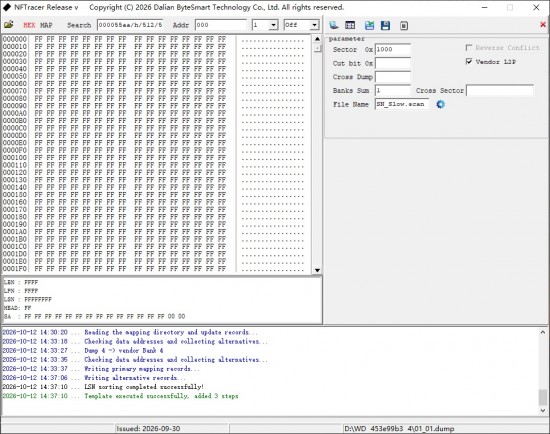Open the dropdown showing value 1
Screen dimensions: 550x434
click(x=265, y=25)
